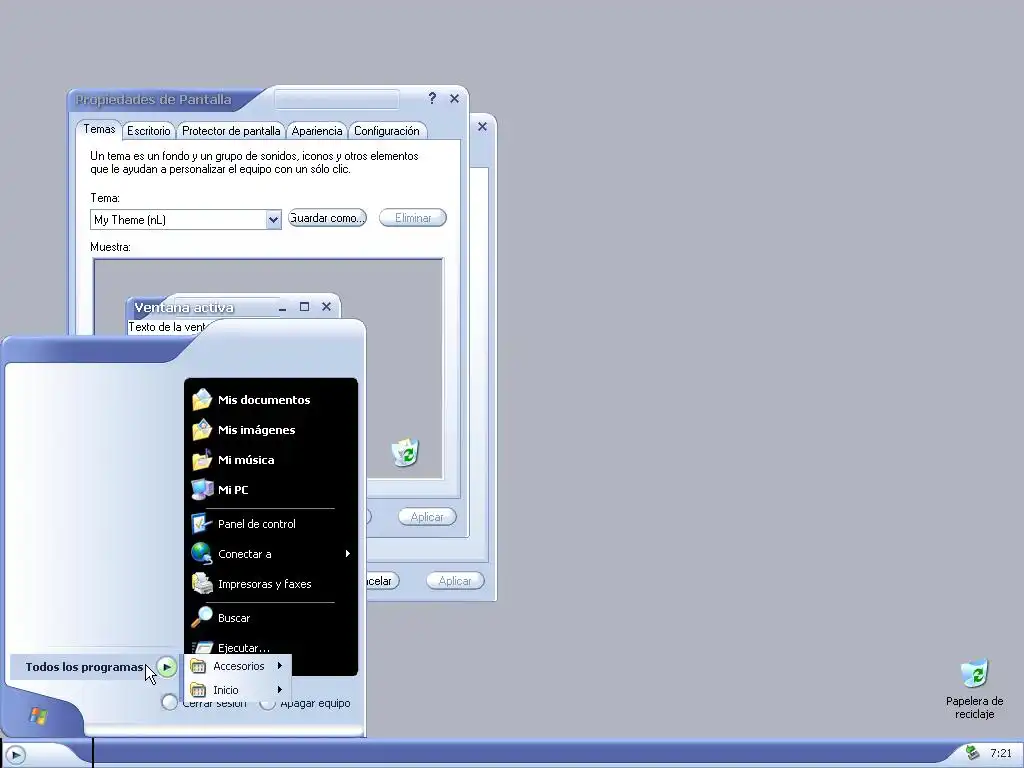Expand the Conectar a submenu arrow
Screen dimensions: 1024x768
tap(347, 554)
